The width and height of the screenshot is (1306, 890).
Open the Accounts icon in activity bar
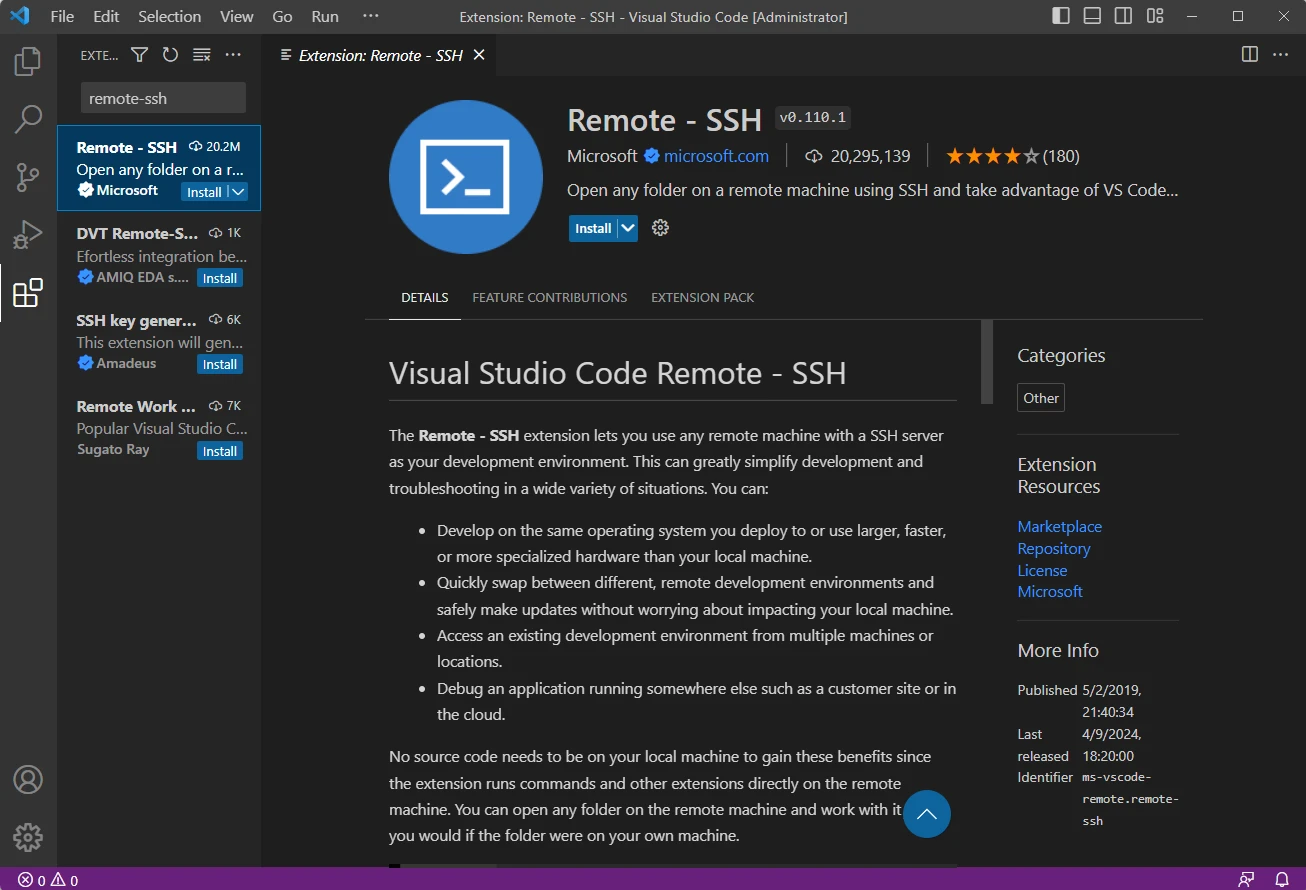pos(28,780)
